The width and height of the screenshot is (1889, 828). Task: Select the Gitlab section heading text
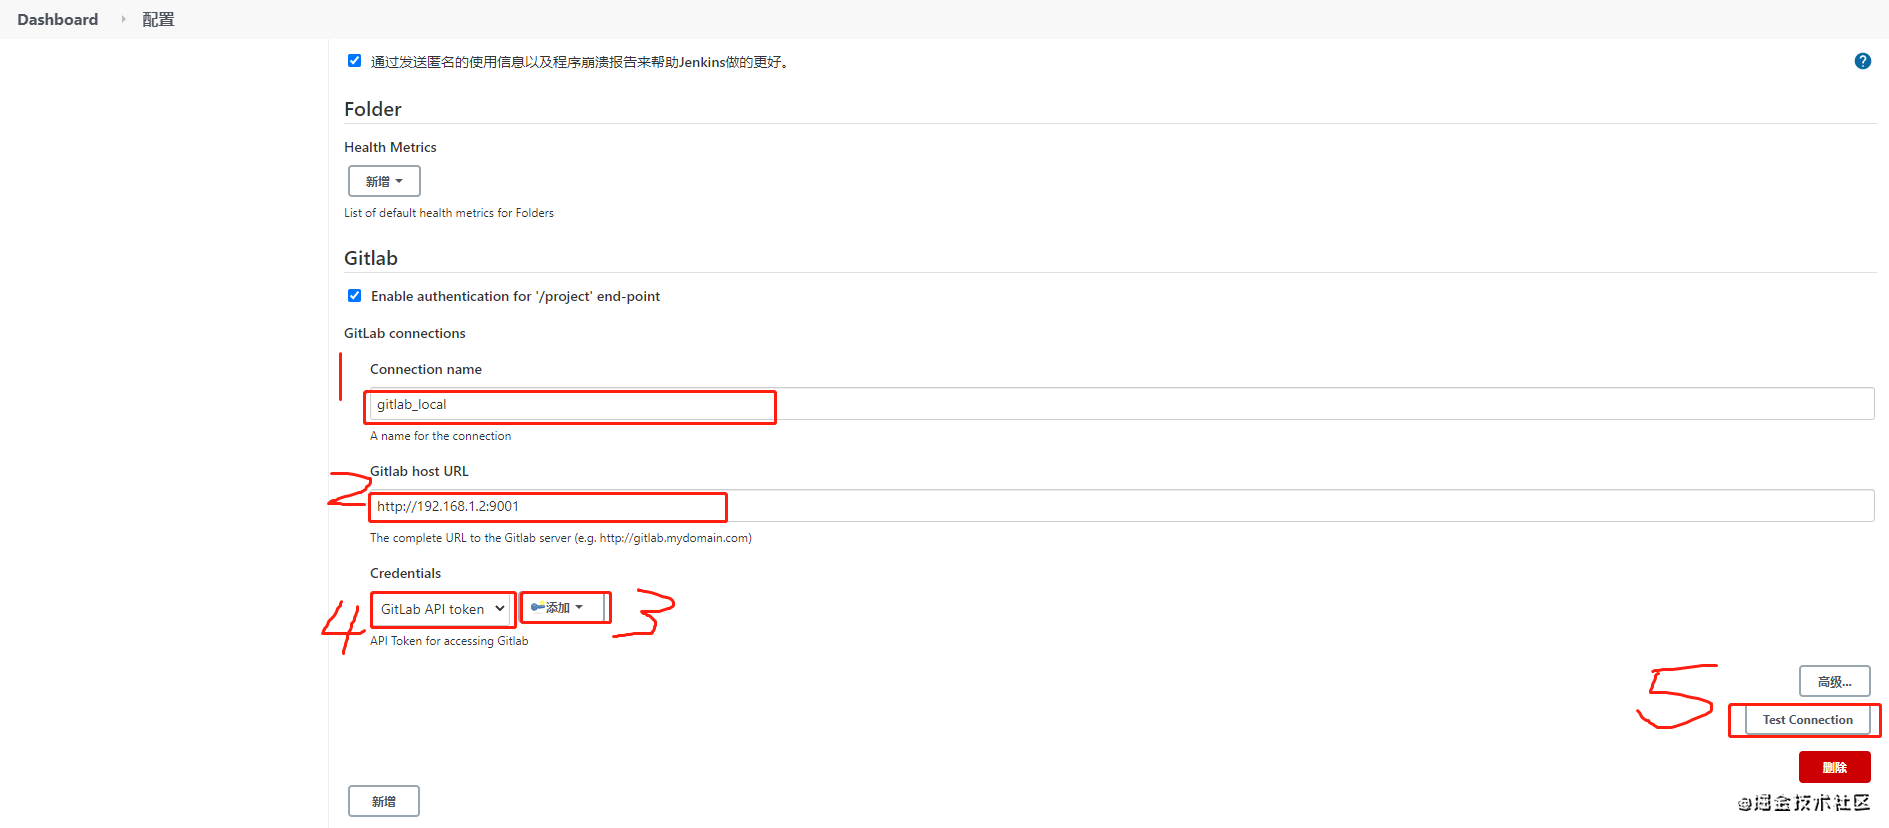pos(371,258)
